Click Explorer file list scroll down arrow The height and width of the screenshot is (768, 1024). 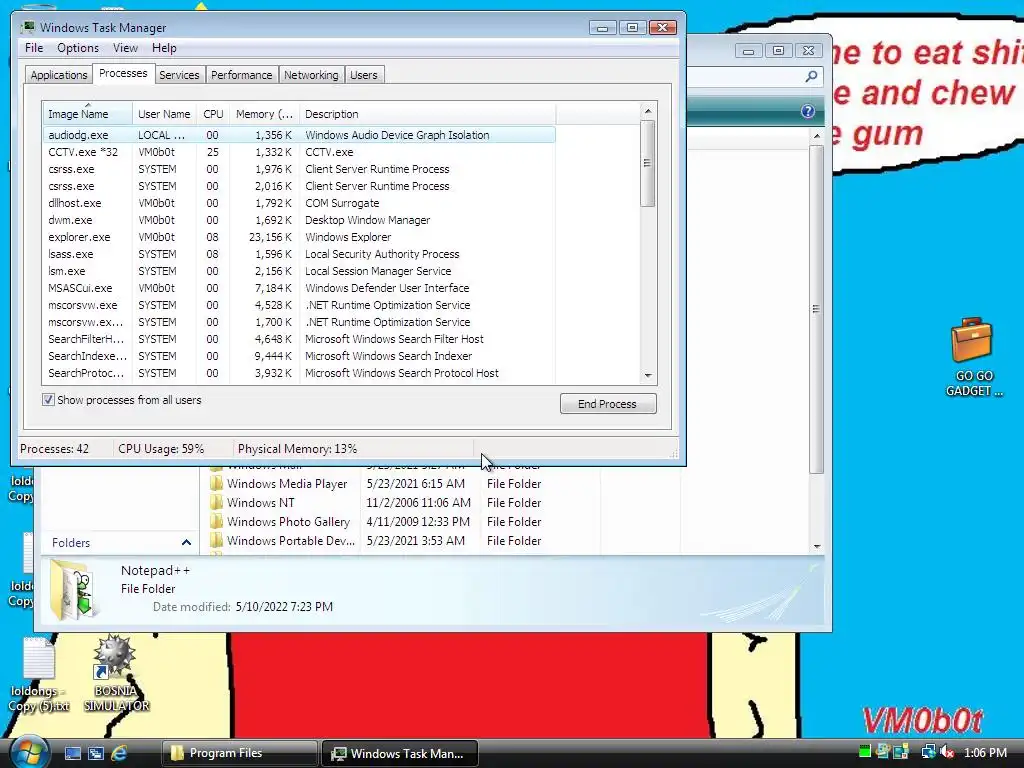(816, 546)
